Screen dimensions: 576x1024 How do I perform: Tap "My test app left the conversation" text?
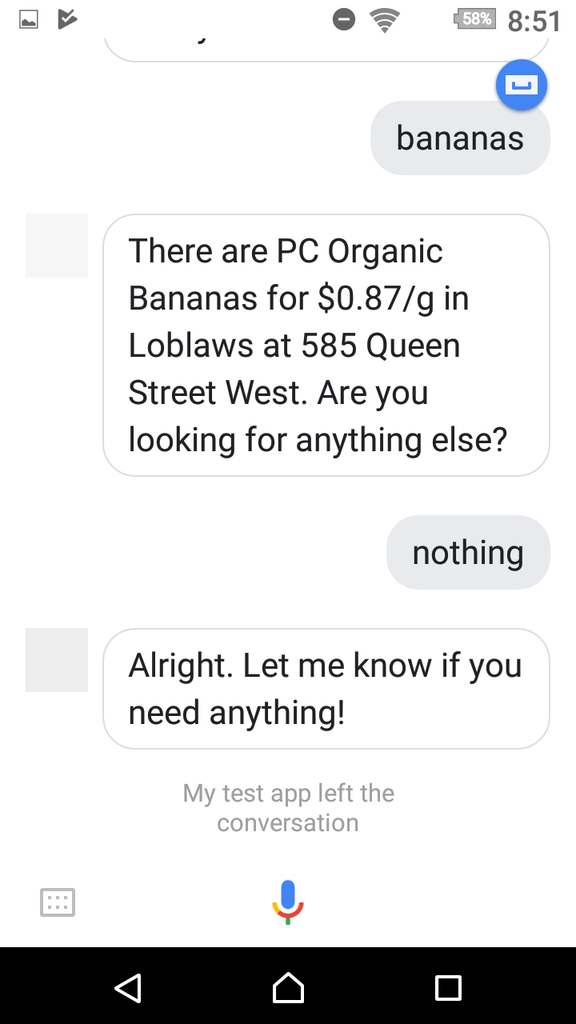tap(288, 808)
